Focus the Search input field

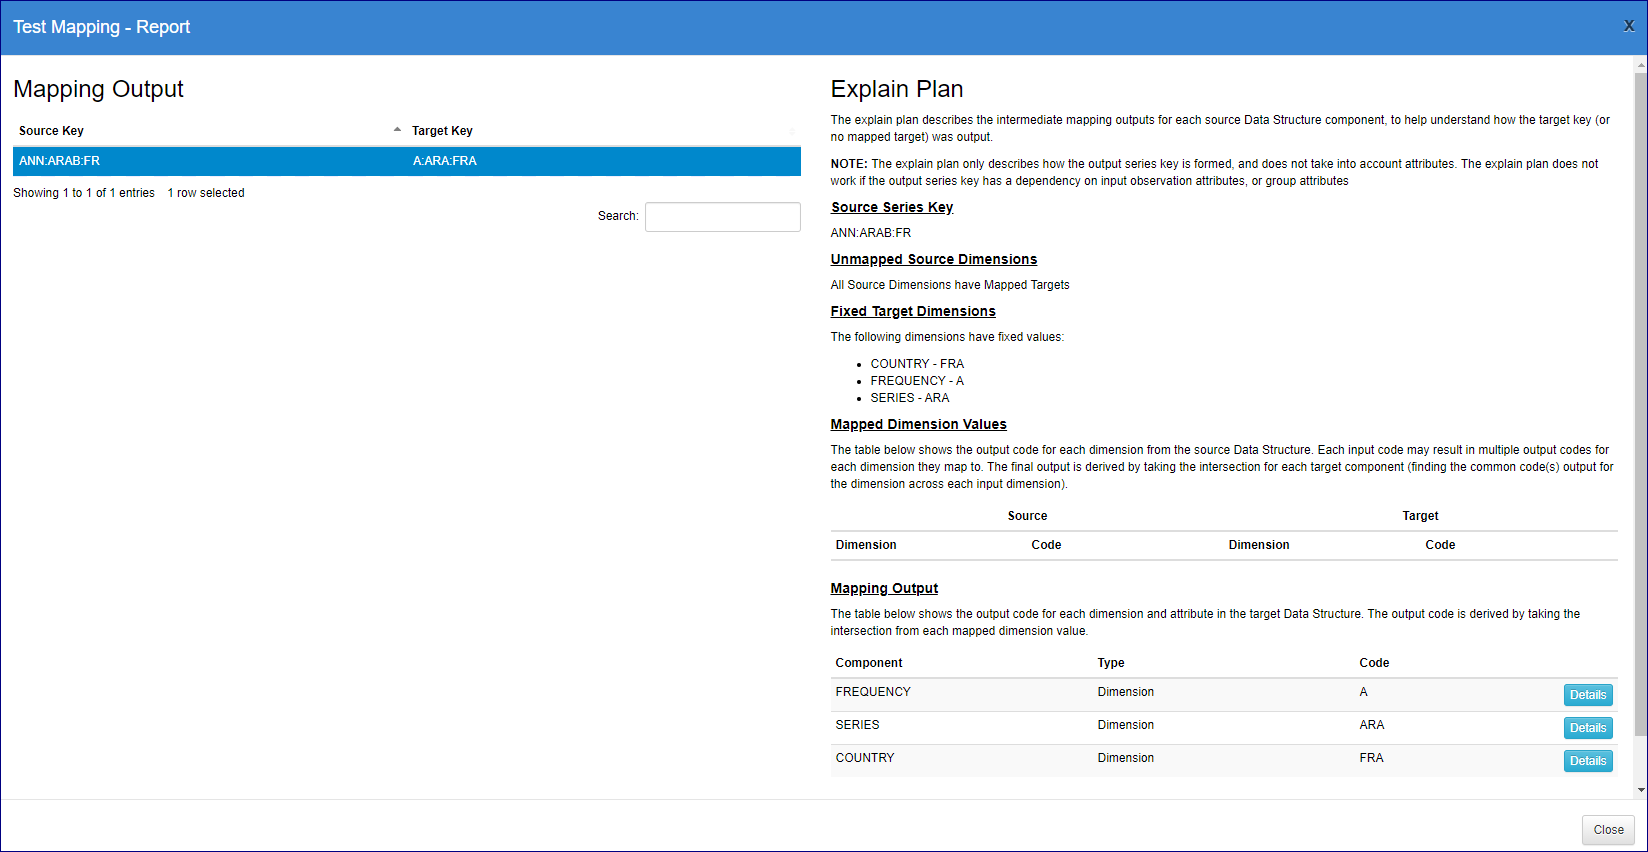point(722,217)
